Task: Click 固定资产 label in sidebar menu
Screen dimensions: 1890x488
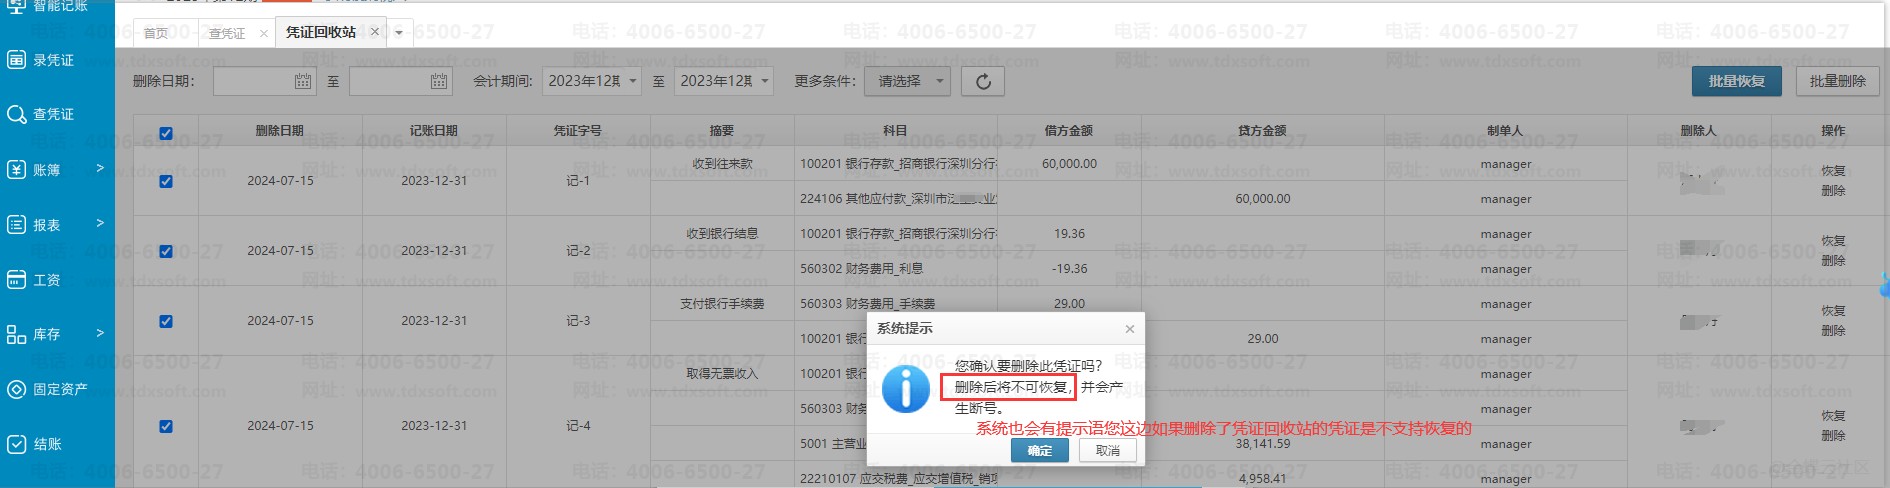Action: click(x=60, y=389)
